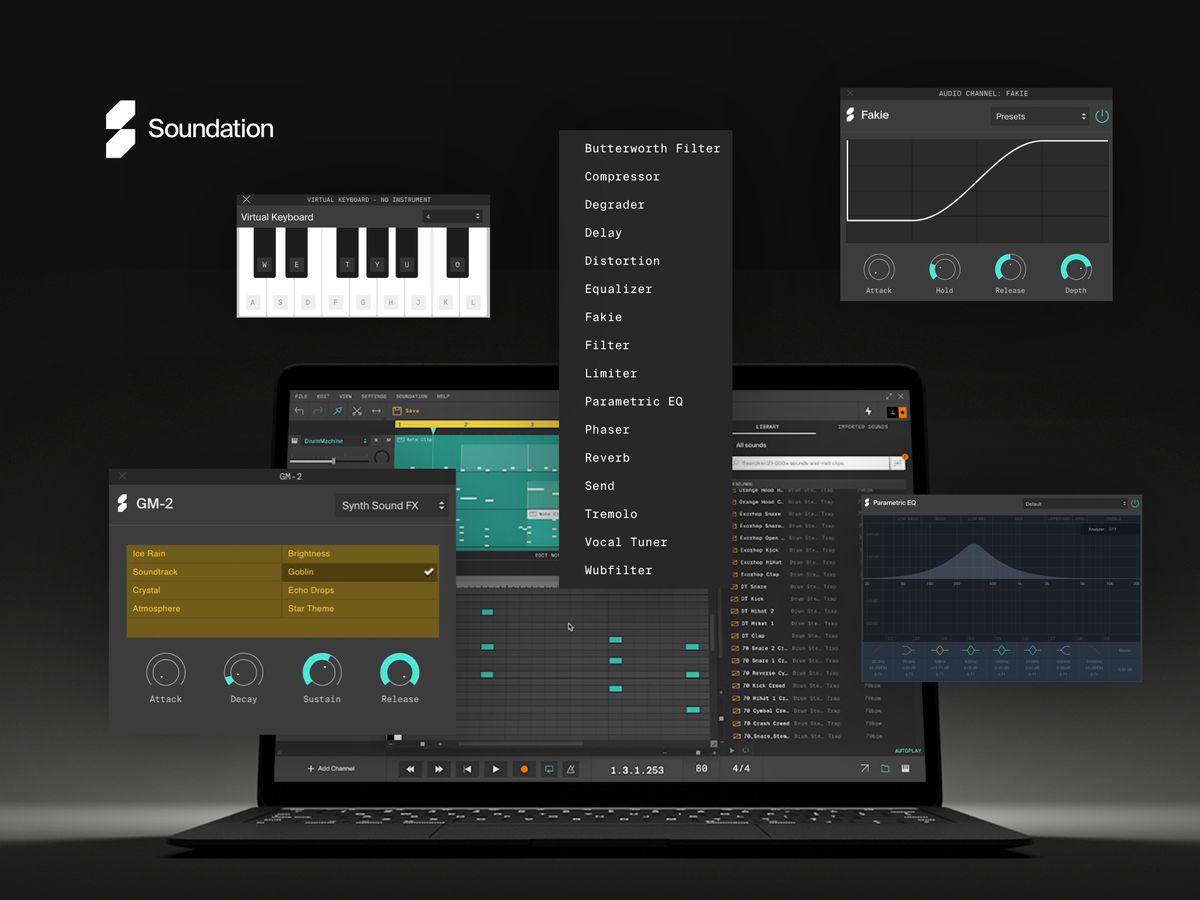The height and width of the screenshot is (900, 1200).
Task: Start playback with the play button
Action: click(x=495, y=769)
